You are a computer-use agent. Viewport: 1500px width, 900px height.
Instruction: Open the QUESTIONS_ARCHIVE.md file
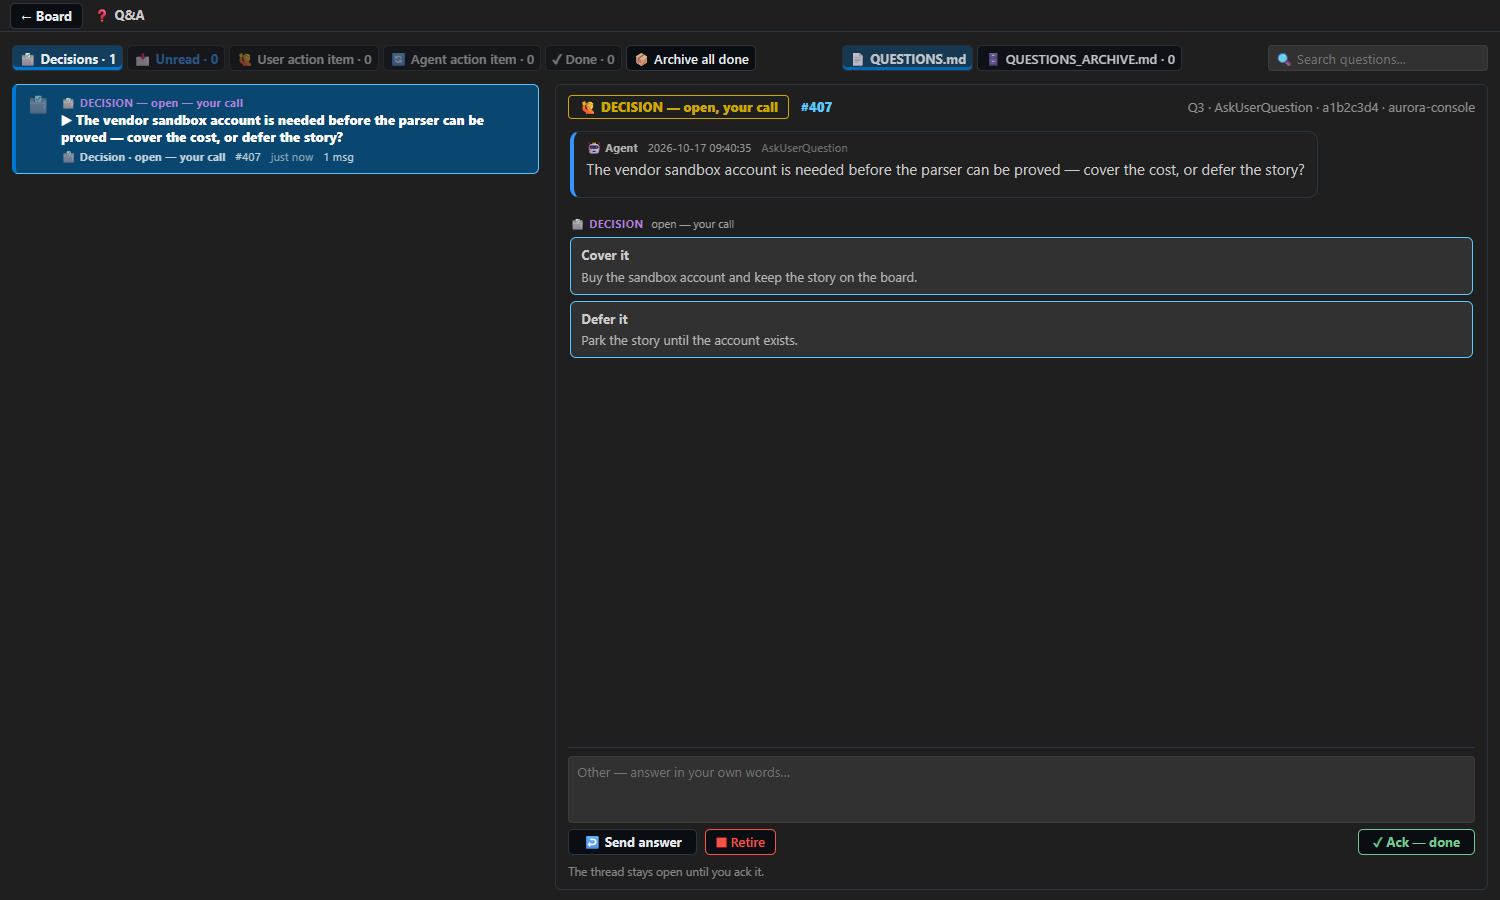tap(1080, 59)
